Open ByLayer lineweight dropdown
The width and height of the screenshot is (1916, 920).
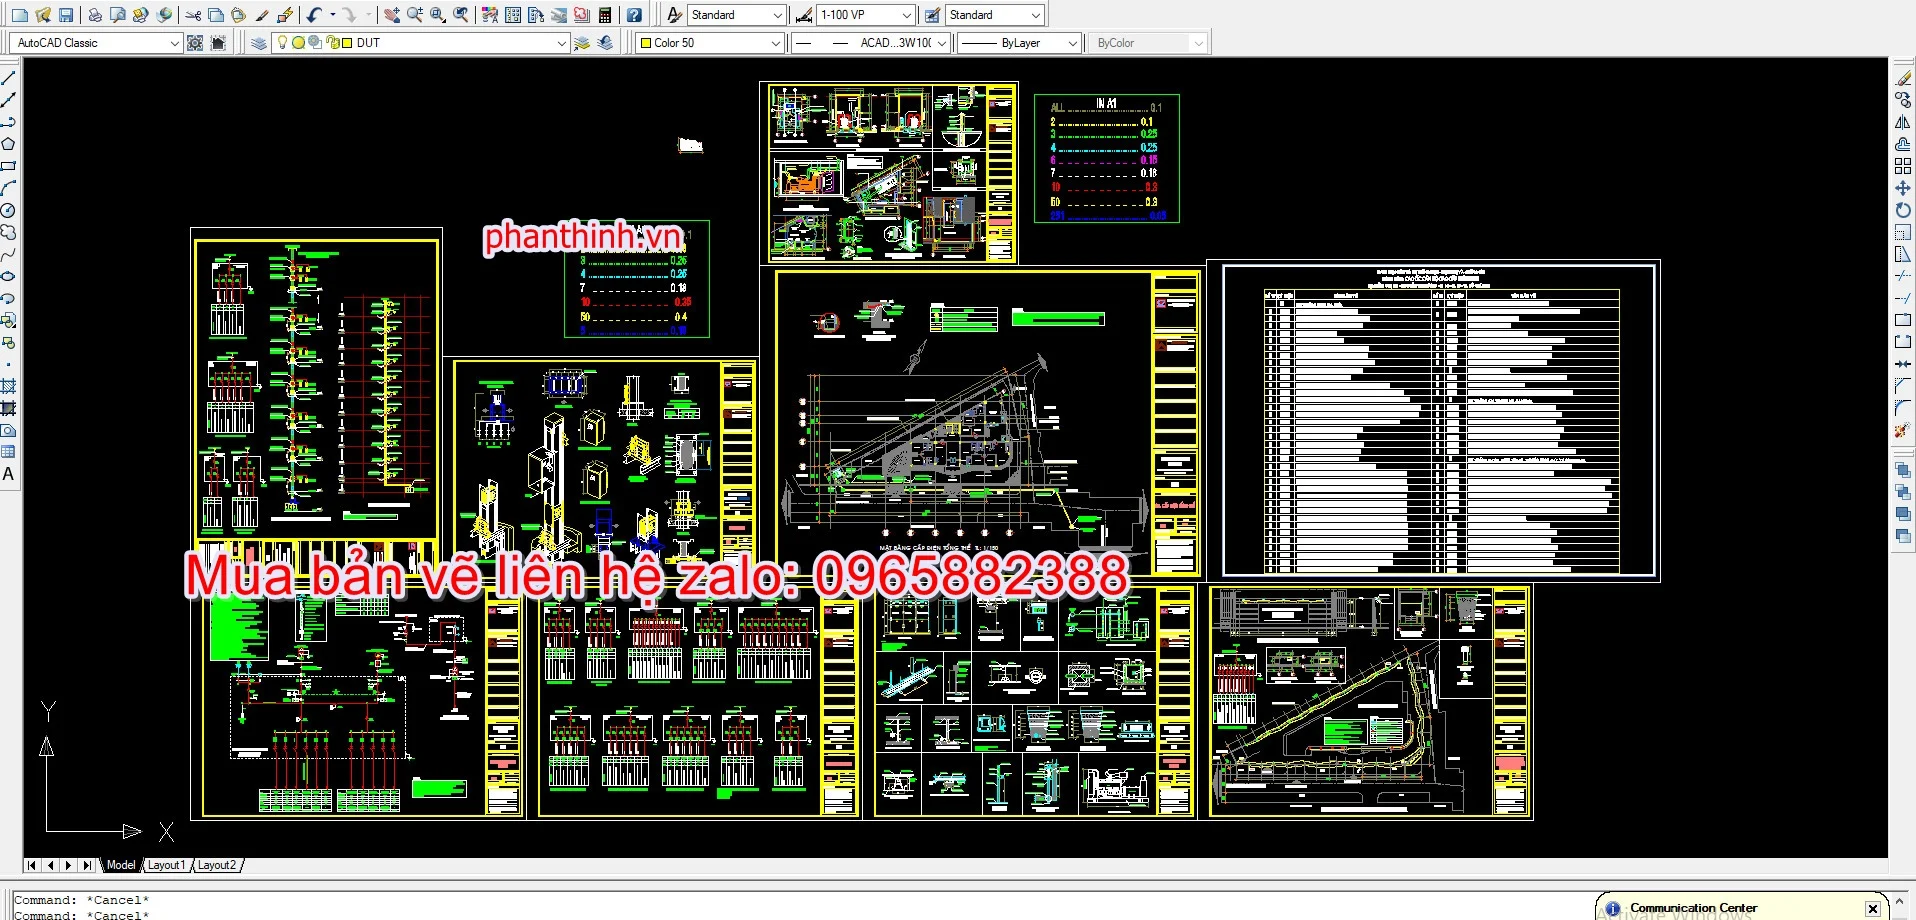tap(1073, 43)
